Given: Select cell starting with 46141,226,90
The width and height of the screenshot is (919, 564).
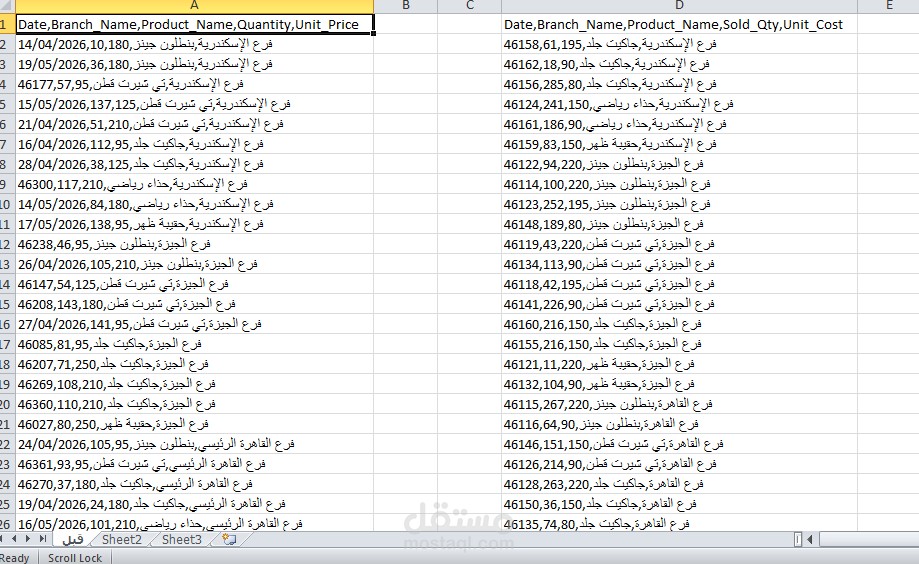Looking at the screenshot, I should pos(679,304).
